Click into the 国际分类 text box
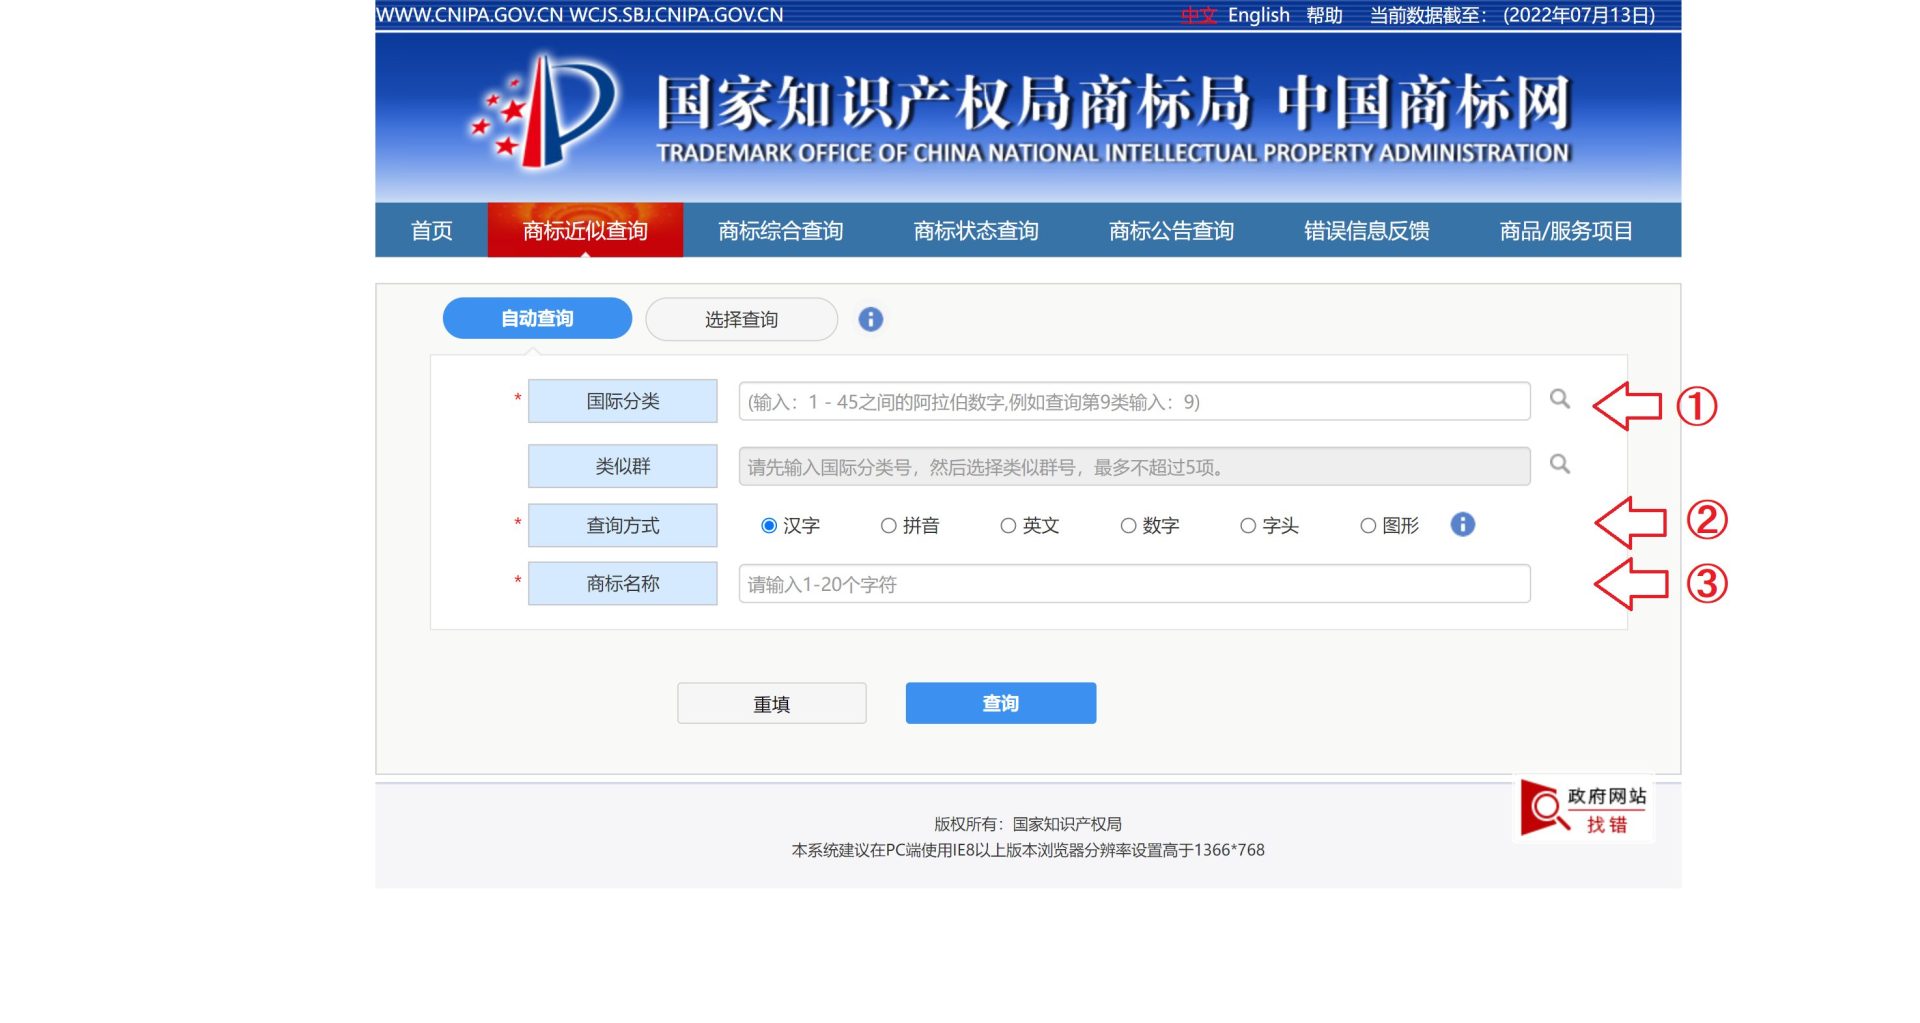This screenshot has width=1920, height=1023. click(x=1134, y=402)
